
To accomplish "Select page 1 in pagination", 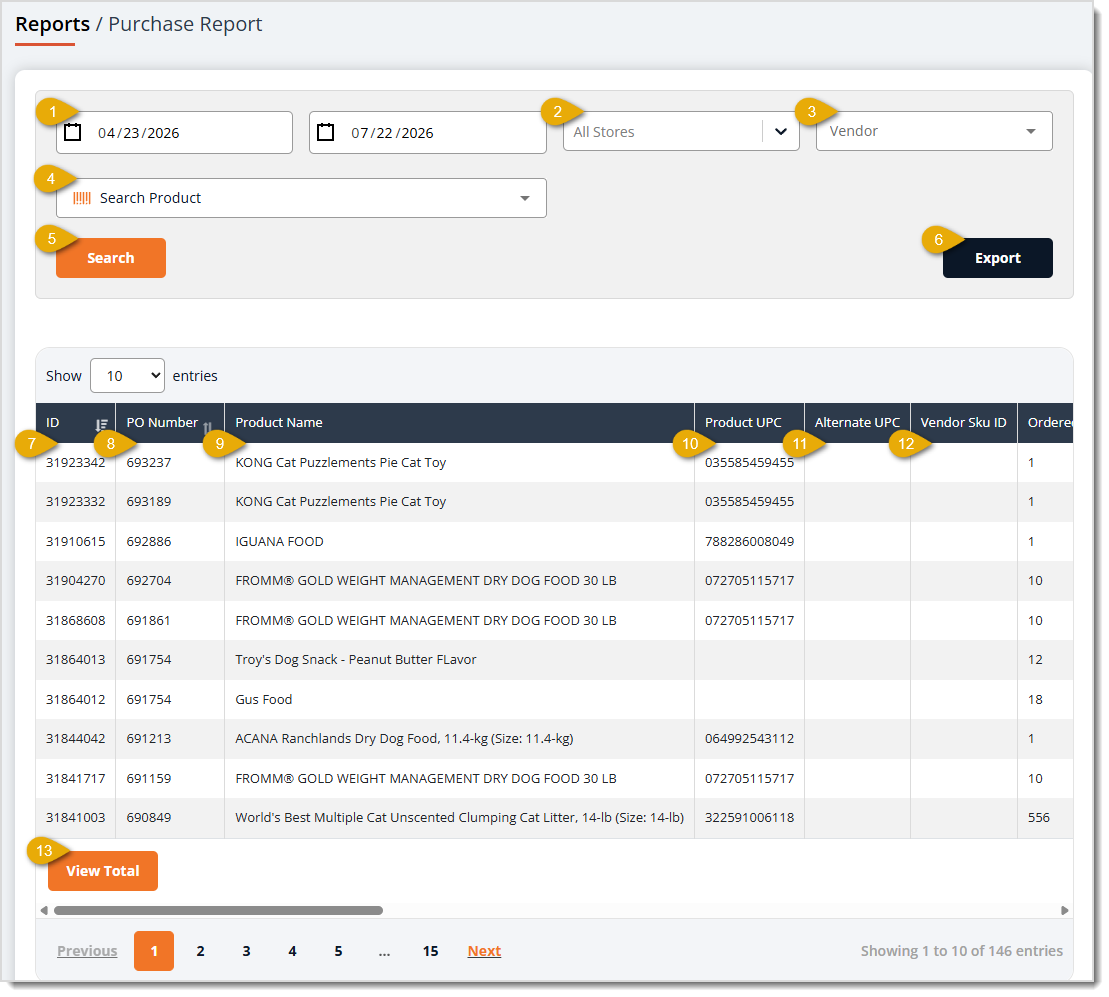I will [x=154, y=951].
